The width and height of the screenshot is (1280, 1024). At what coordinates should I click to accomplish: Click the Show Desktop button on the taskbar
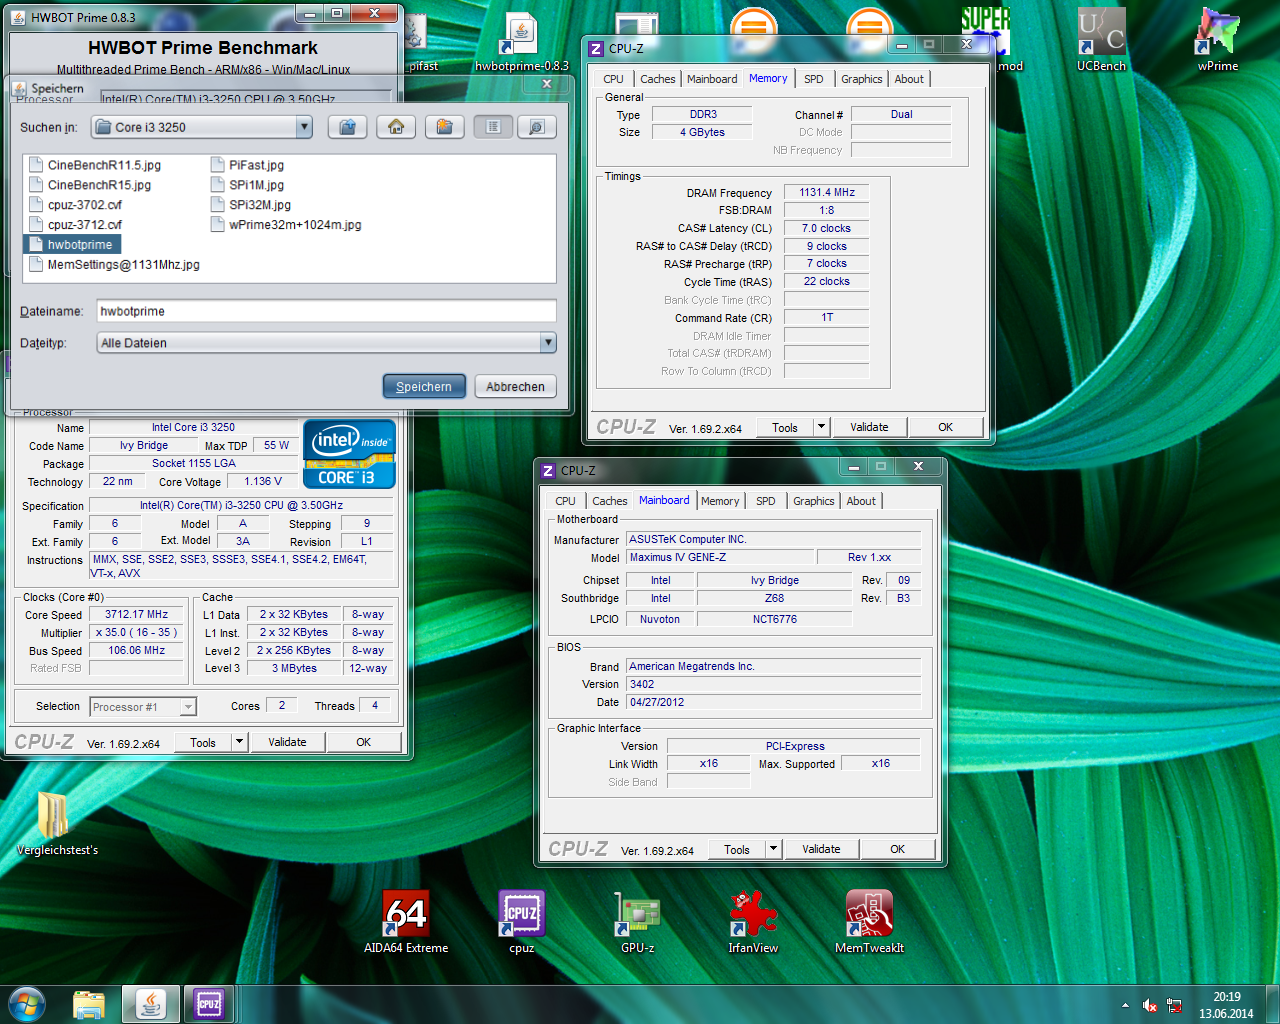click(x=1272, y=1004)
